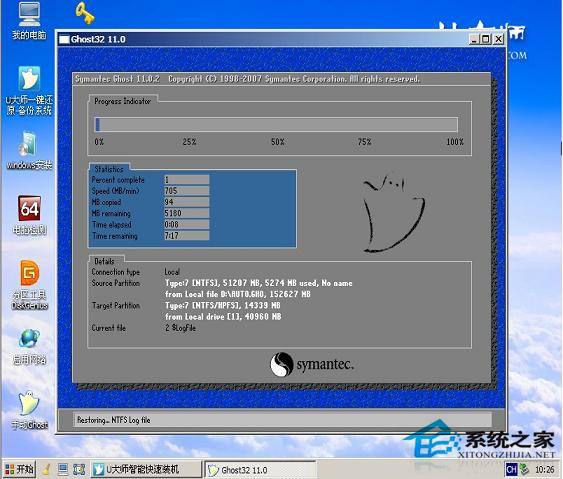Click the 50% progress scale label
This screenshot has width=563, height=479.
278,142
